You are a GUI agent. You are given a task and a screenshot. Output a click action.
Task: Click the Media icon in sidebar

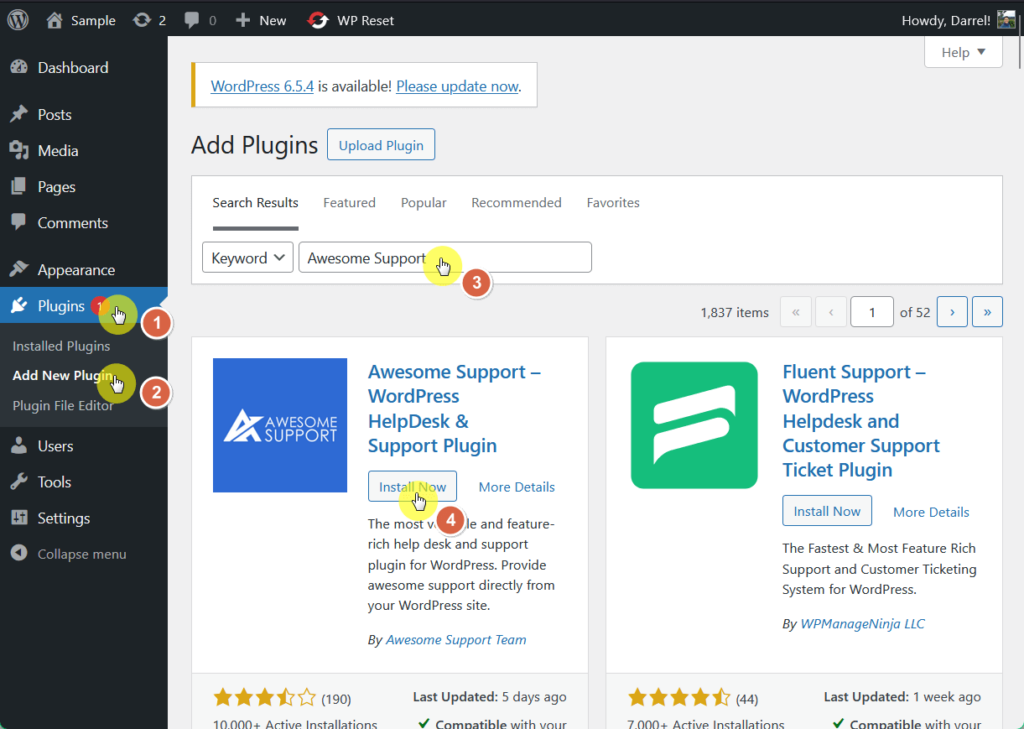(19, 151)
